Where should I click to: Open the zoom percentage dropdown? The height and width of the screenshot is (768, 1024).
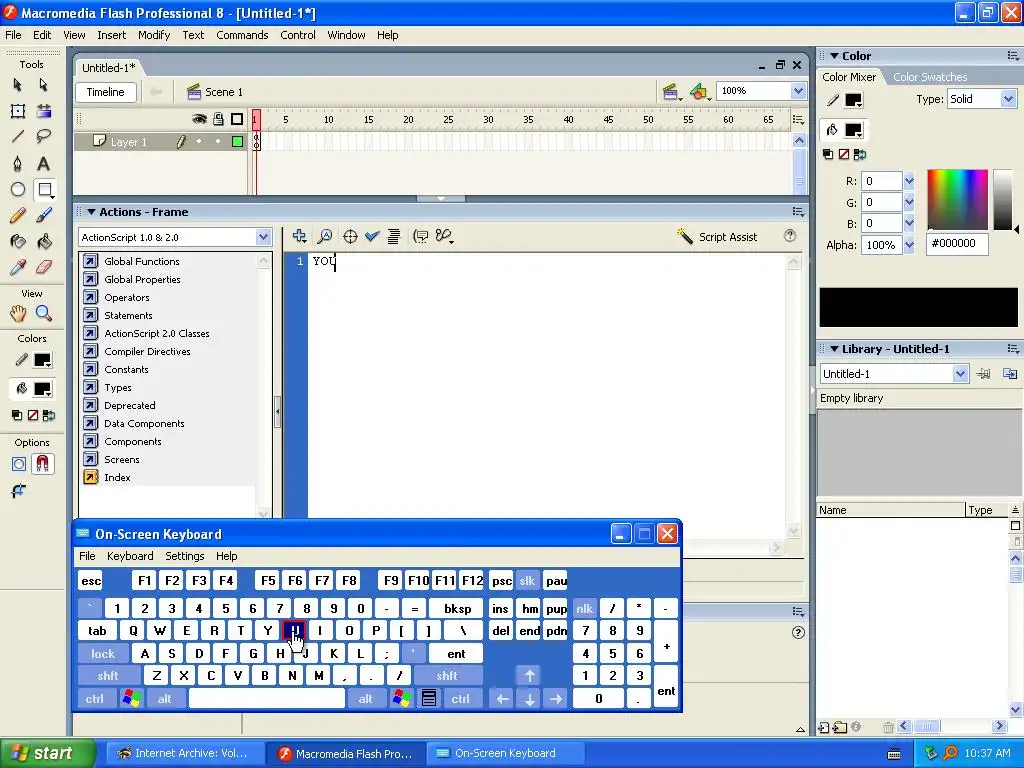(798, 91)
